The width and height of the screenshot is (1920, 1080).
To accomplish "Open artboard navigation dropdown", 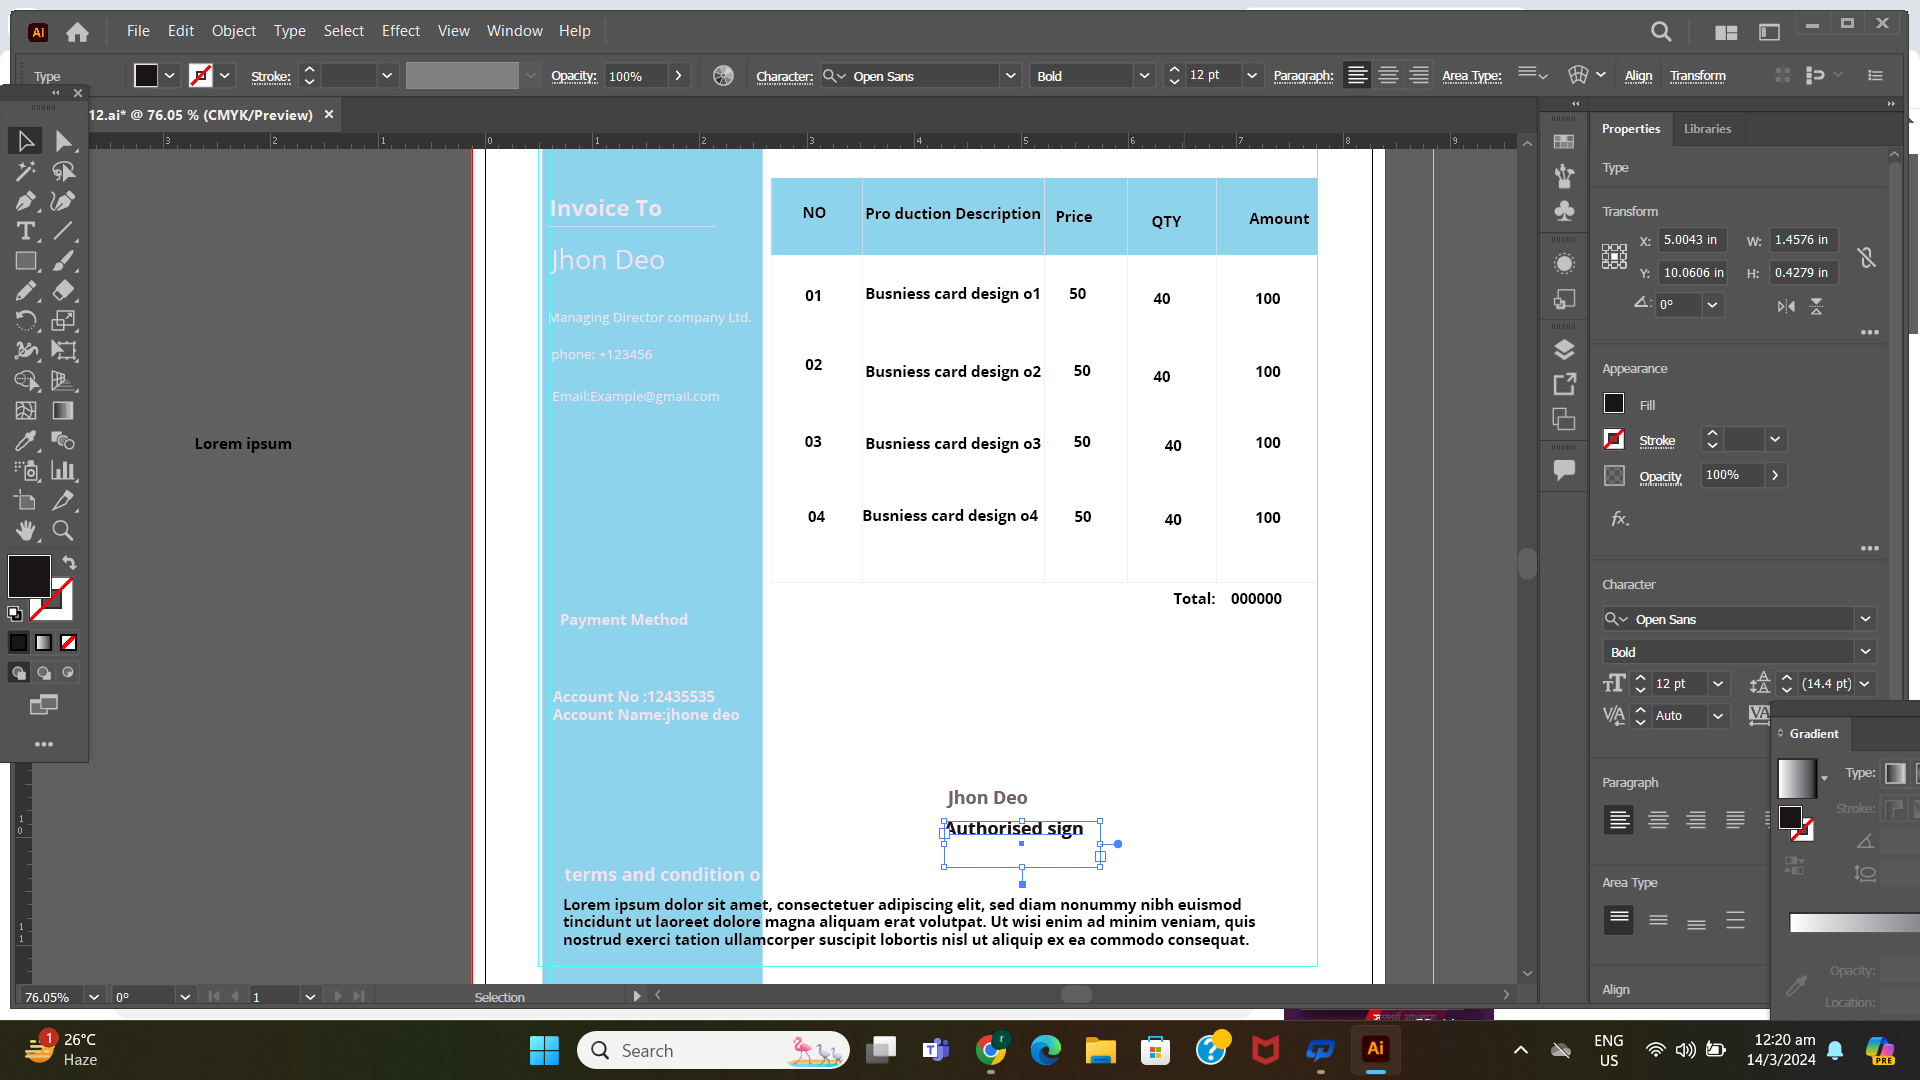I will coord(310,997).
